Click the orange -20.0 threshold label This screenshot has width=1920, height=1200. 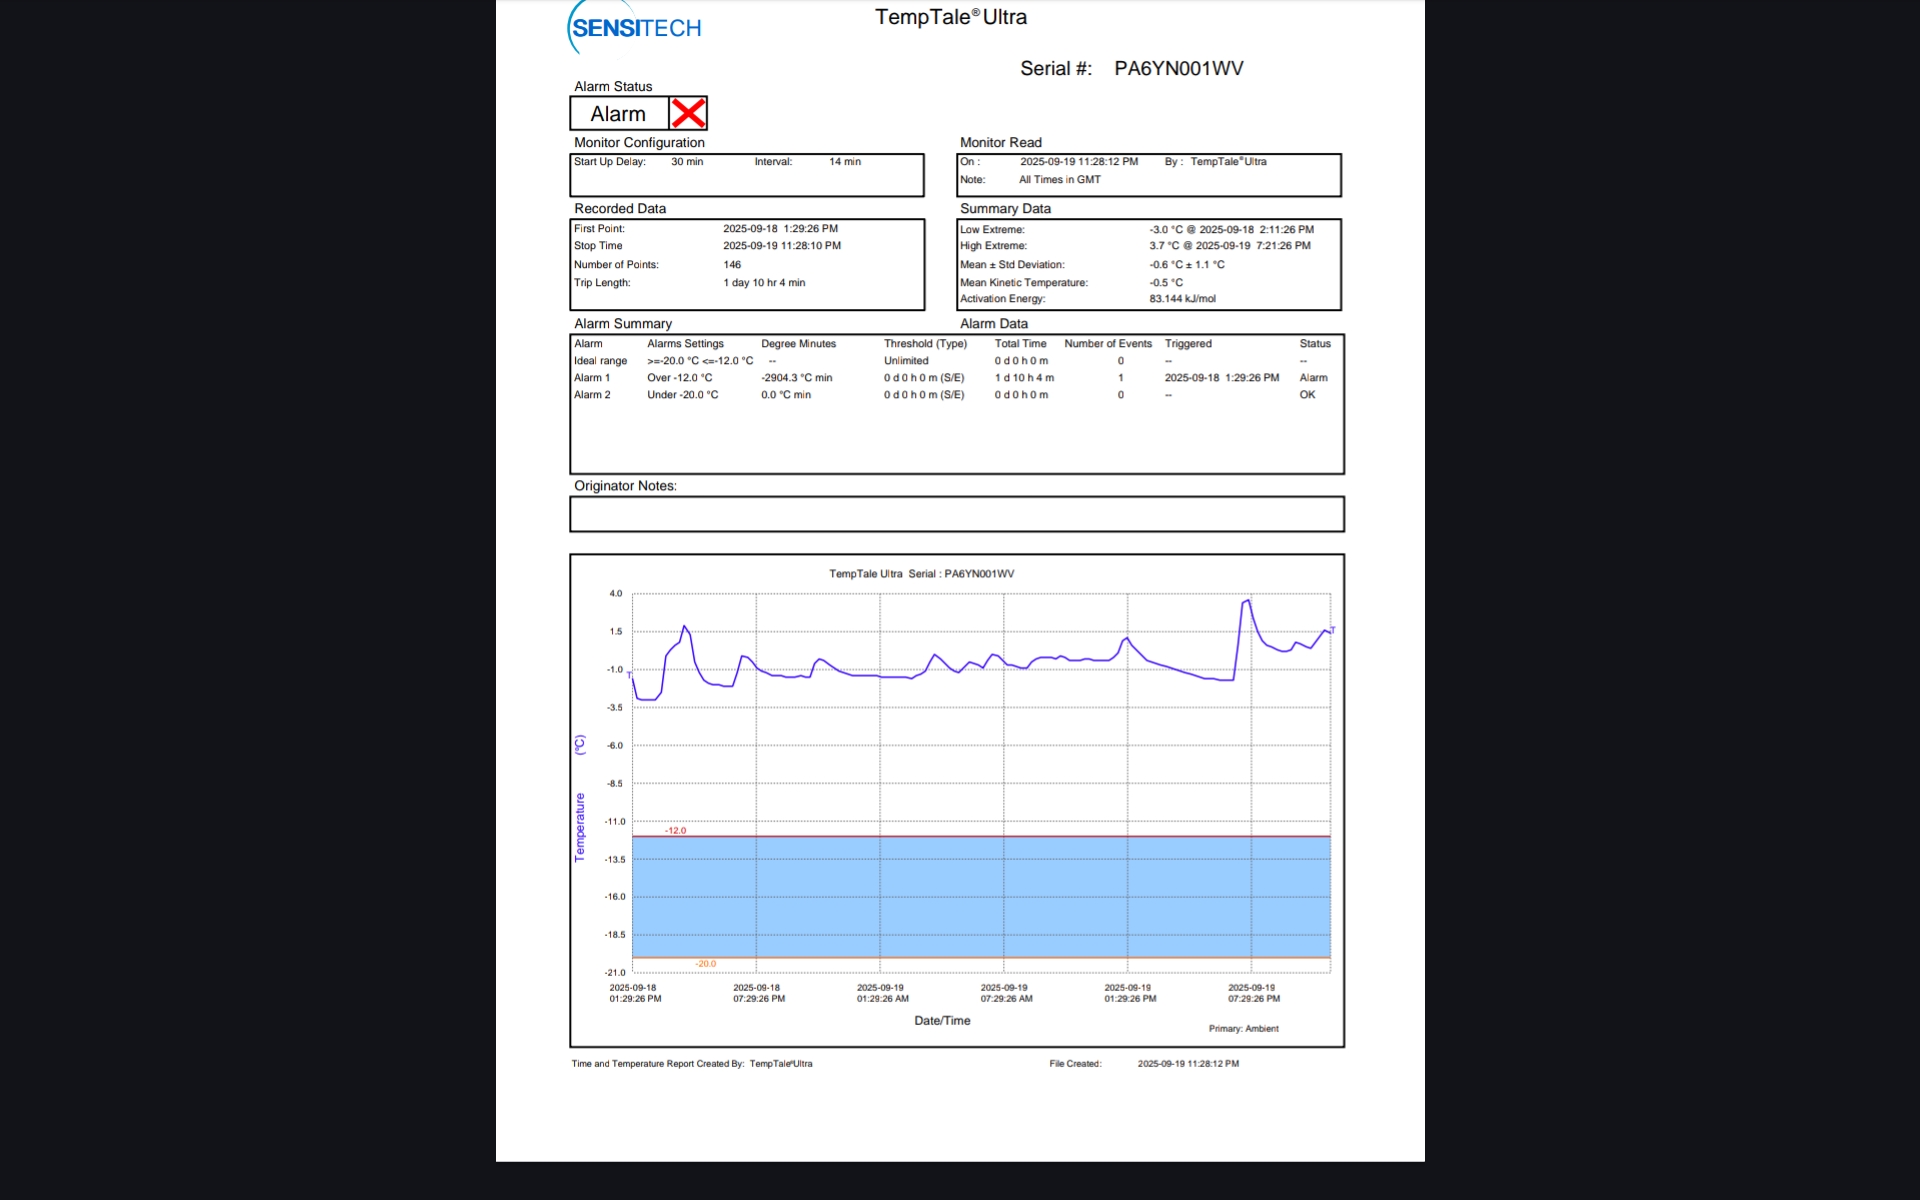(x=706, y=964)
